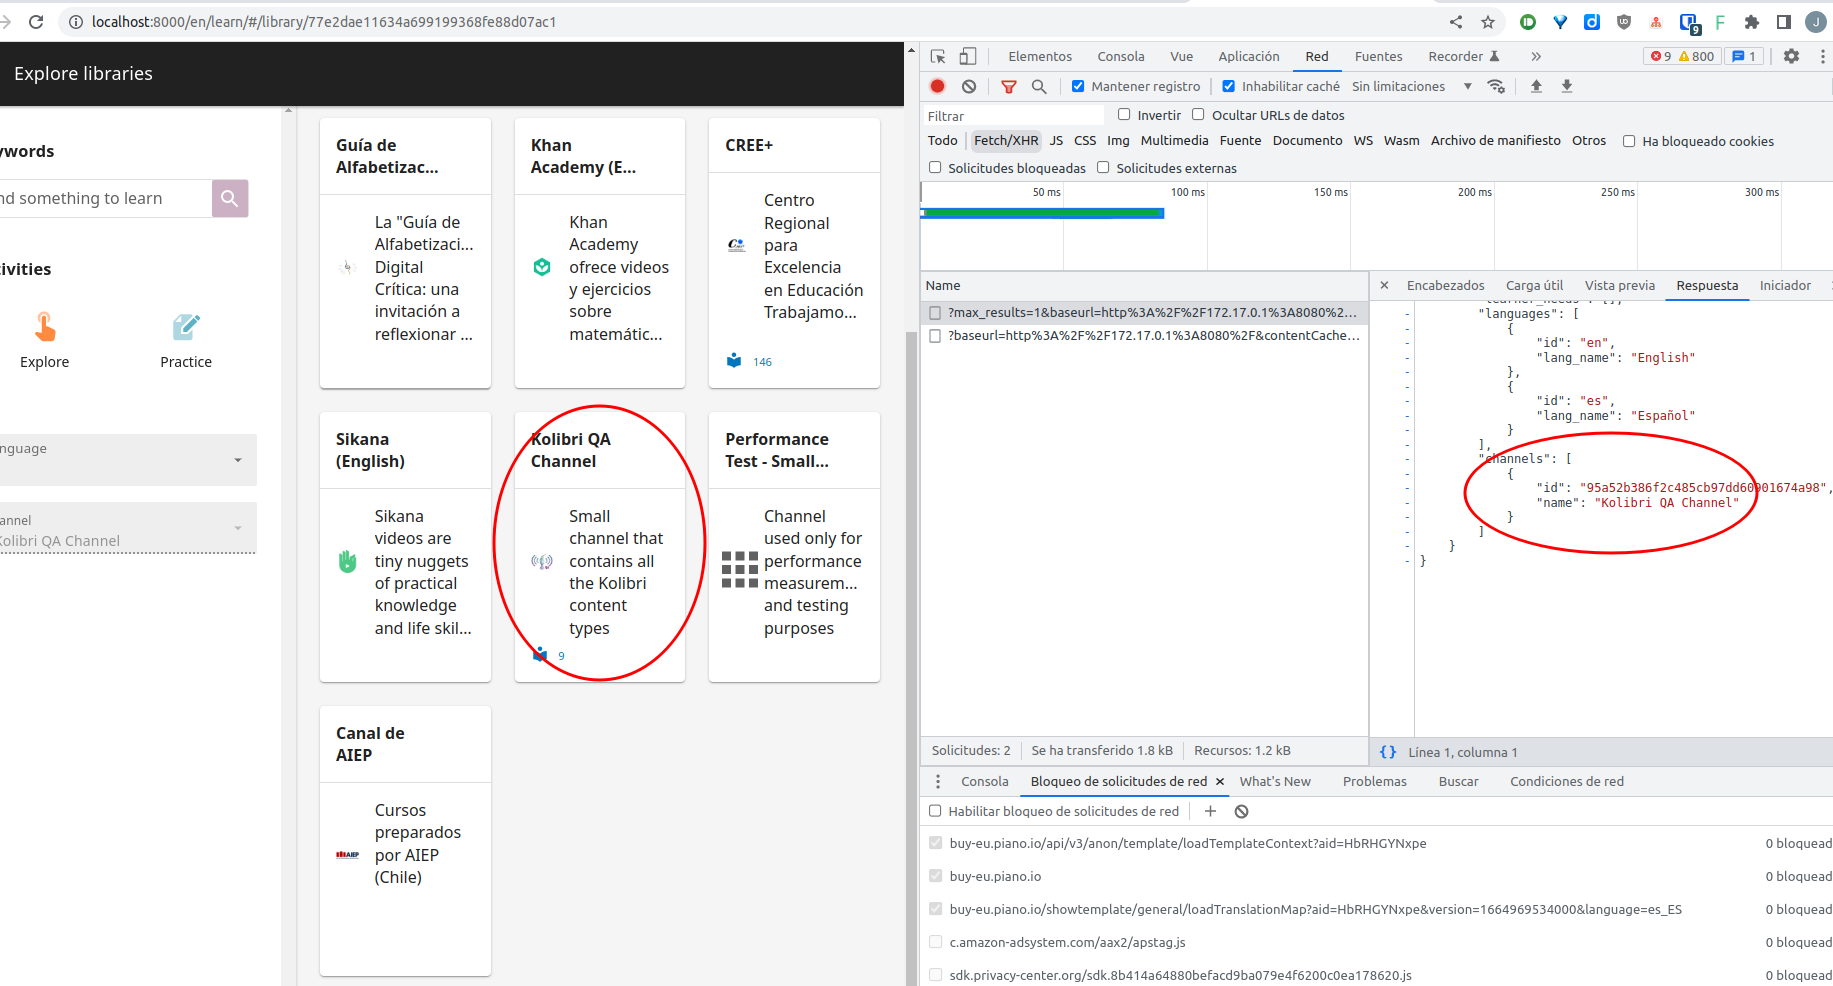Focus the find something to learn search box

106,198
